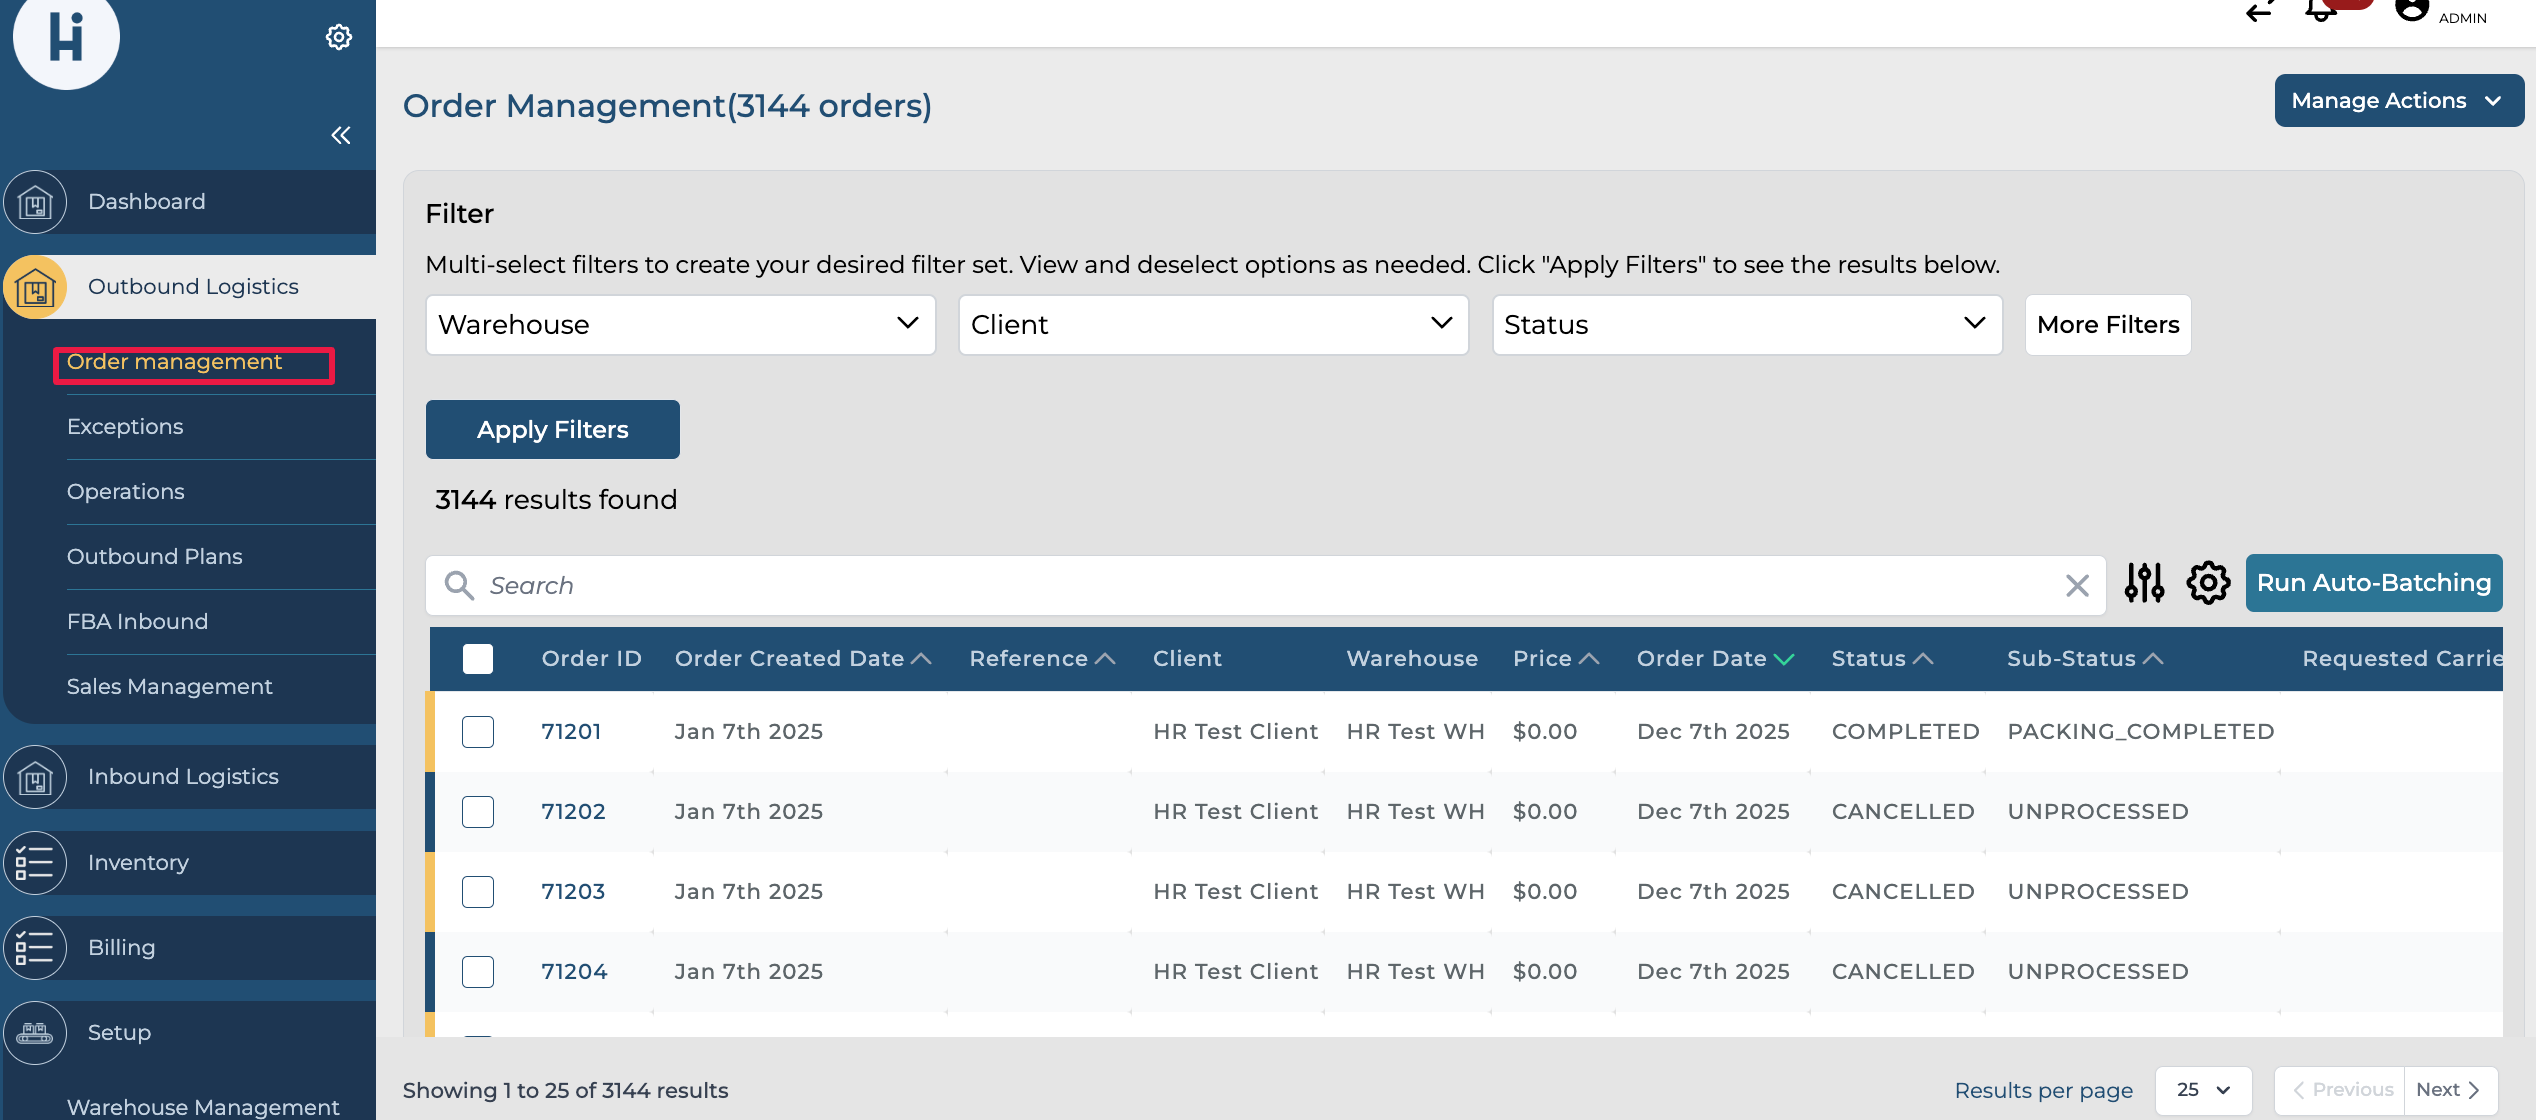Go to Outbound Plans menu item
The height and width of the screenshot is (1120, 2536).
(x=155, y=557)
